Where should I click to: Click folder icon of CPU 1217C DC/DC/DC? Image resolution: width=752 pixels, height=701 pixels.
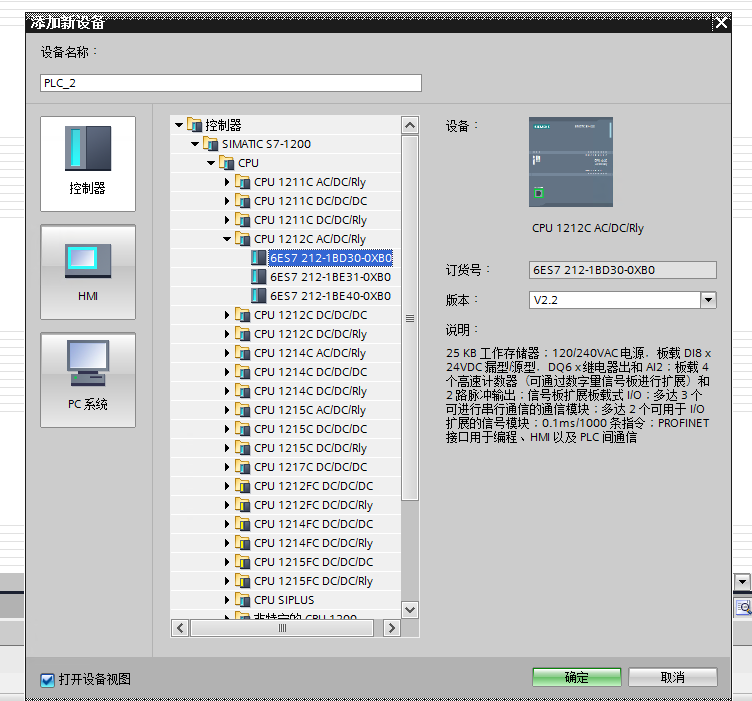(x=243, y=467)
